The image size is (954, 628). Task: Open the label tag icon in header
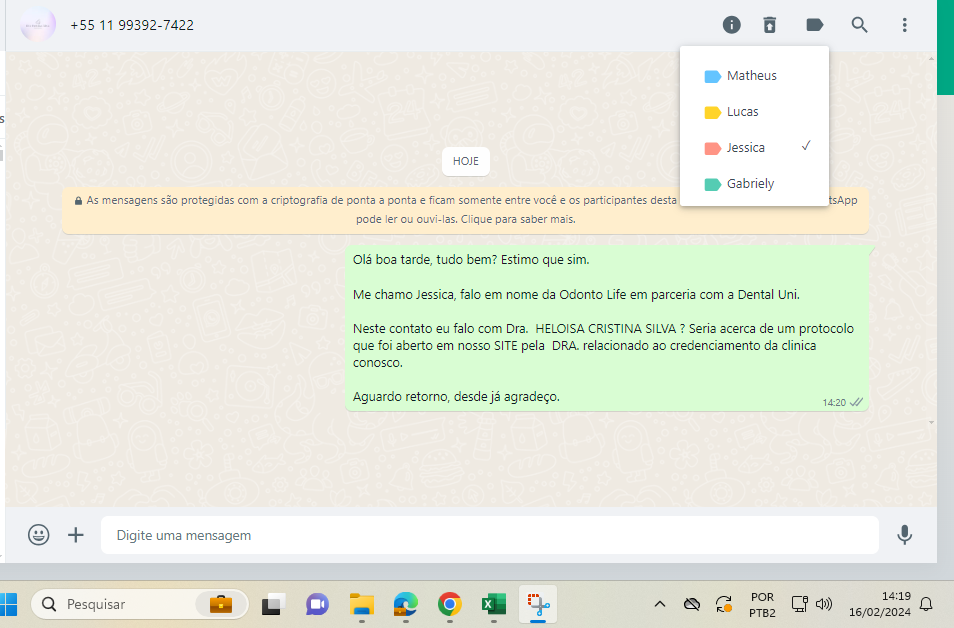pos(815,25)
